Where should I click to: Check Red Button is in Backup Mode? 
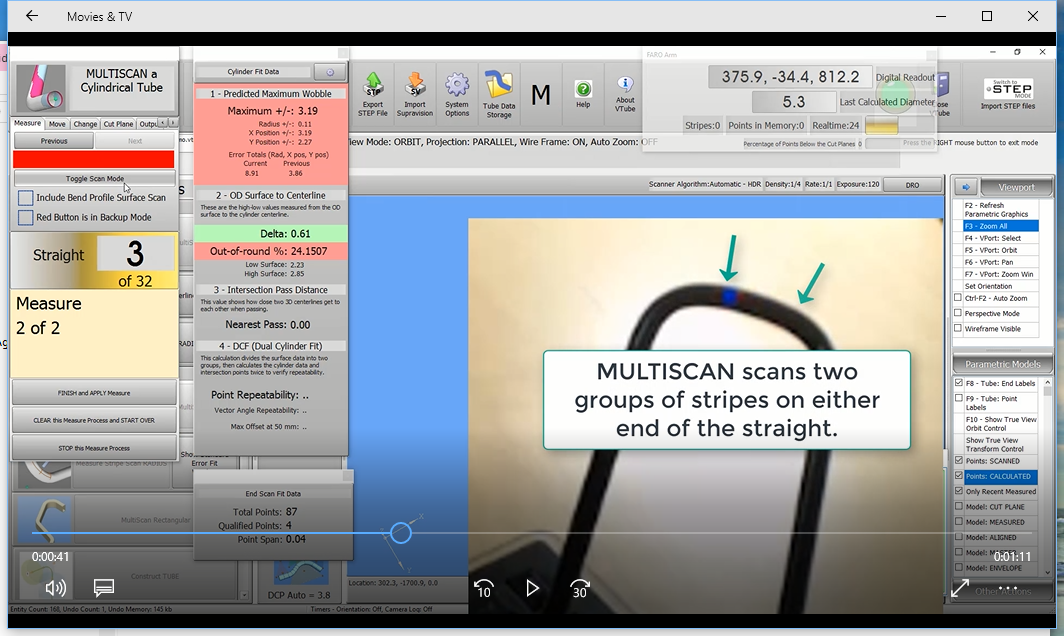click(x=26, y=217)
